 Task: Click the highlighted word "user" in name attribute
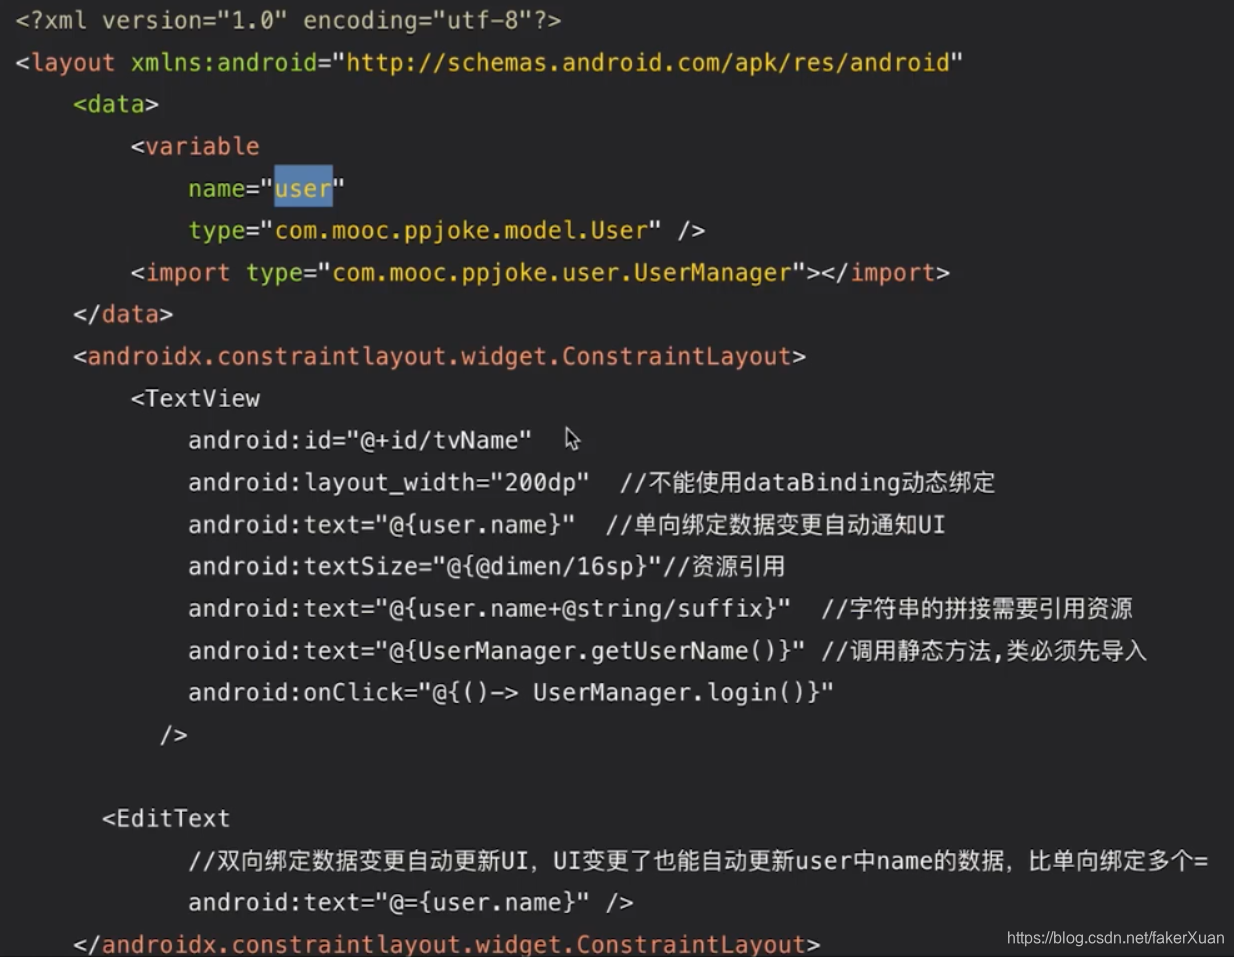(x=303, y=188)
